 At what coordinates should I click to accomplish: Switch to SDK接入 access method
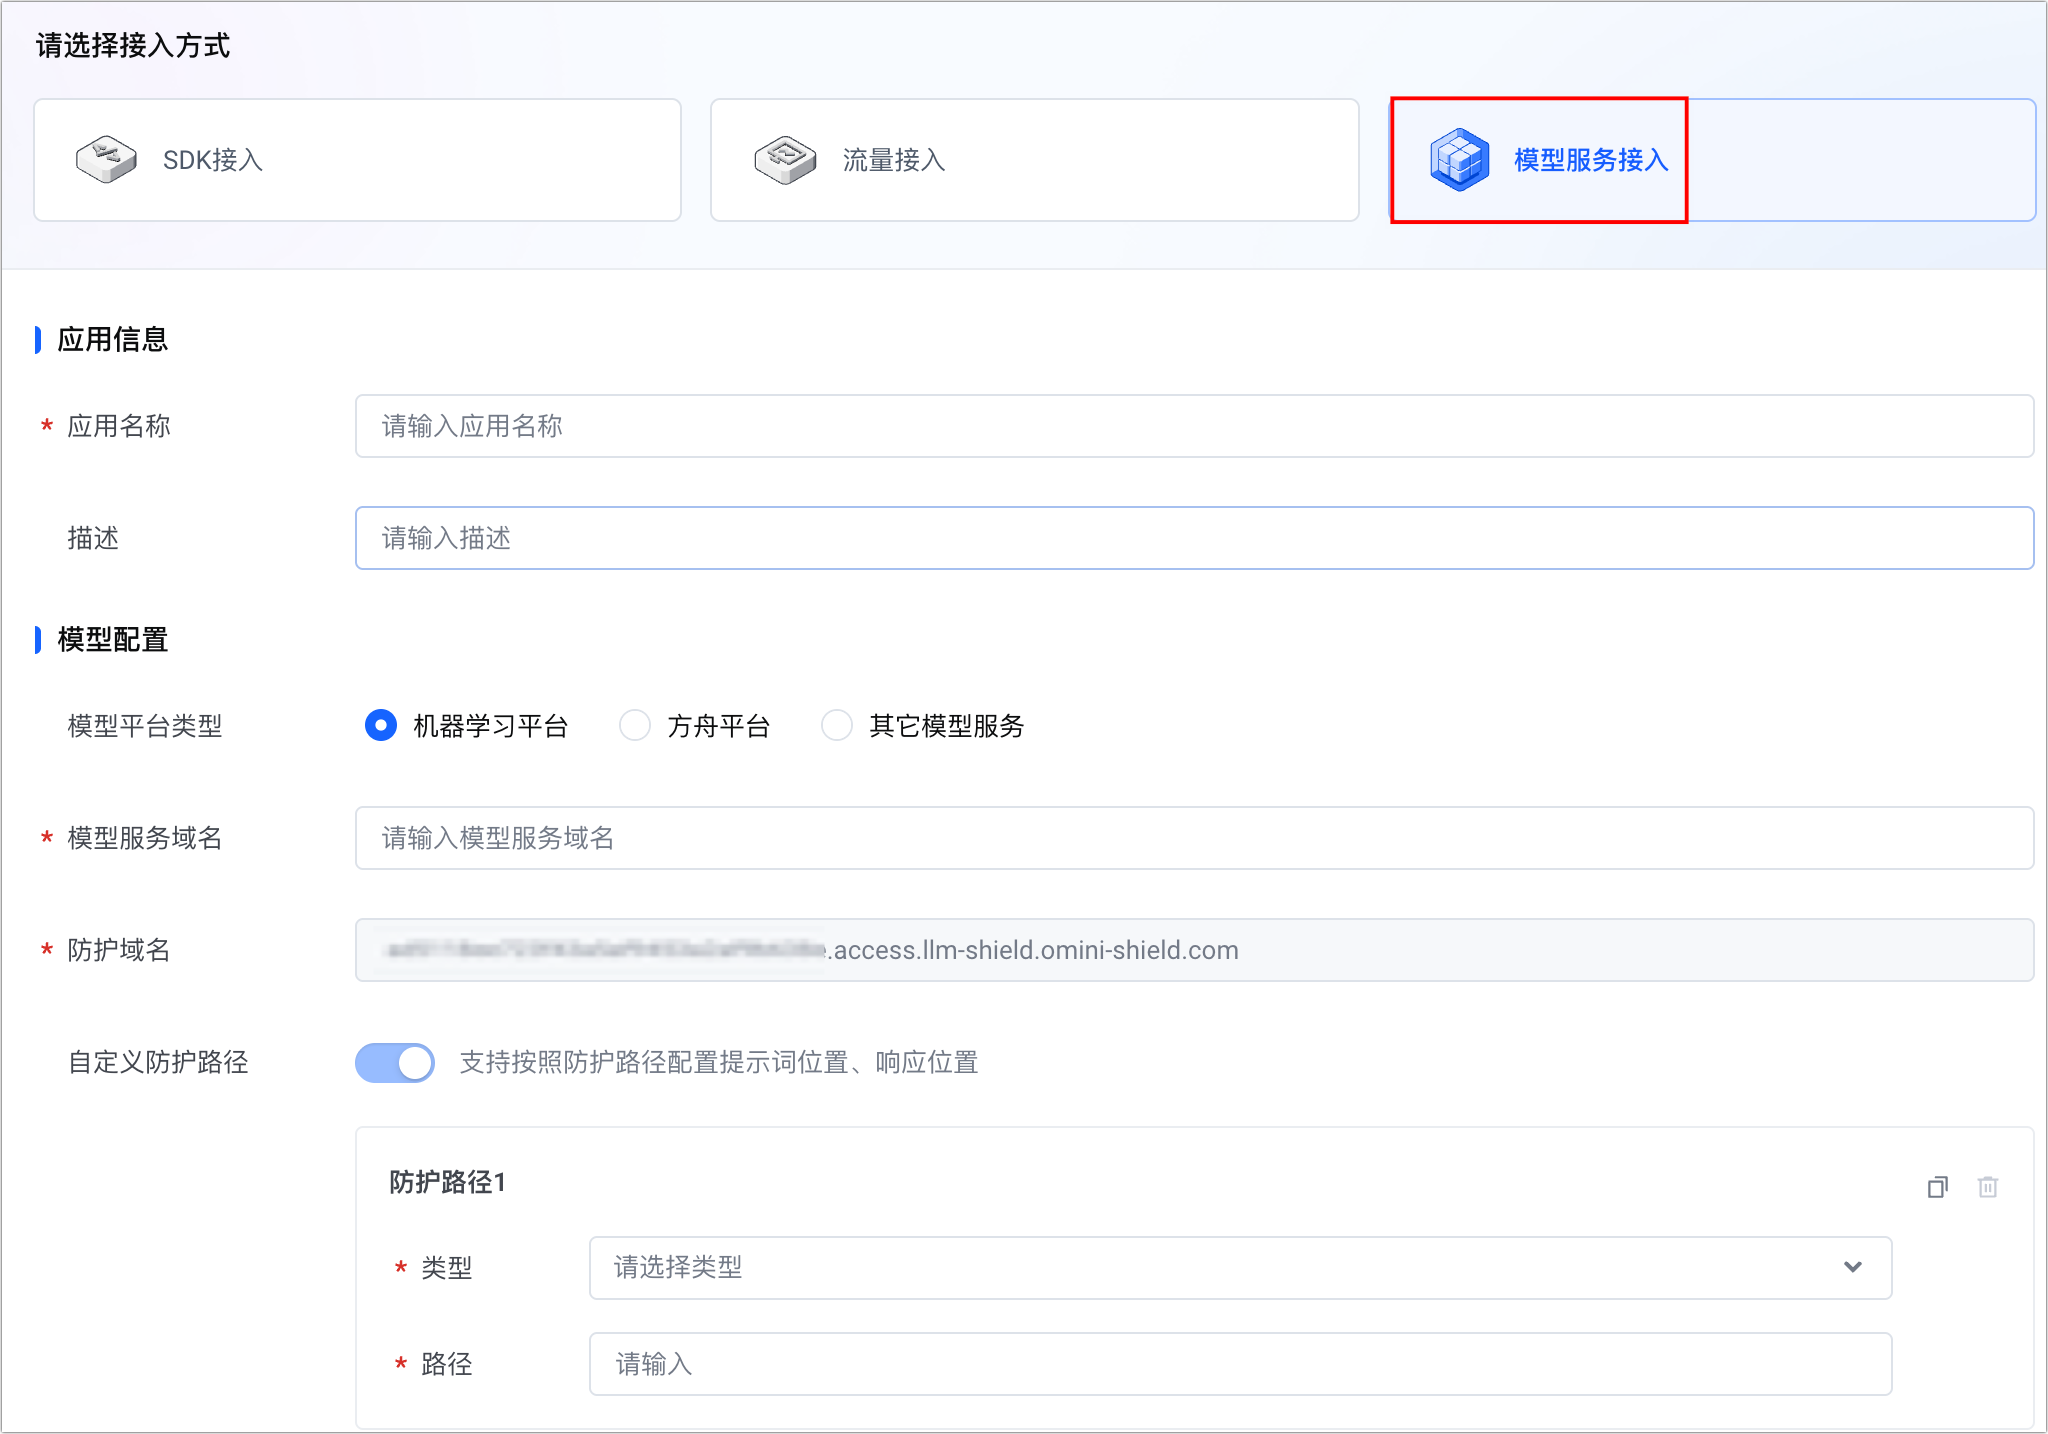point(212,160)
